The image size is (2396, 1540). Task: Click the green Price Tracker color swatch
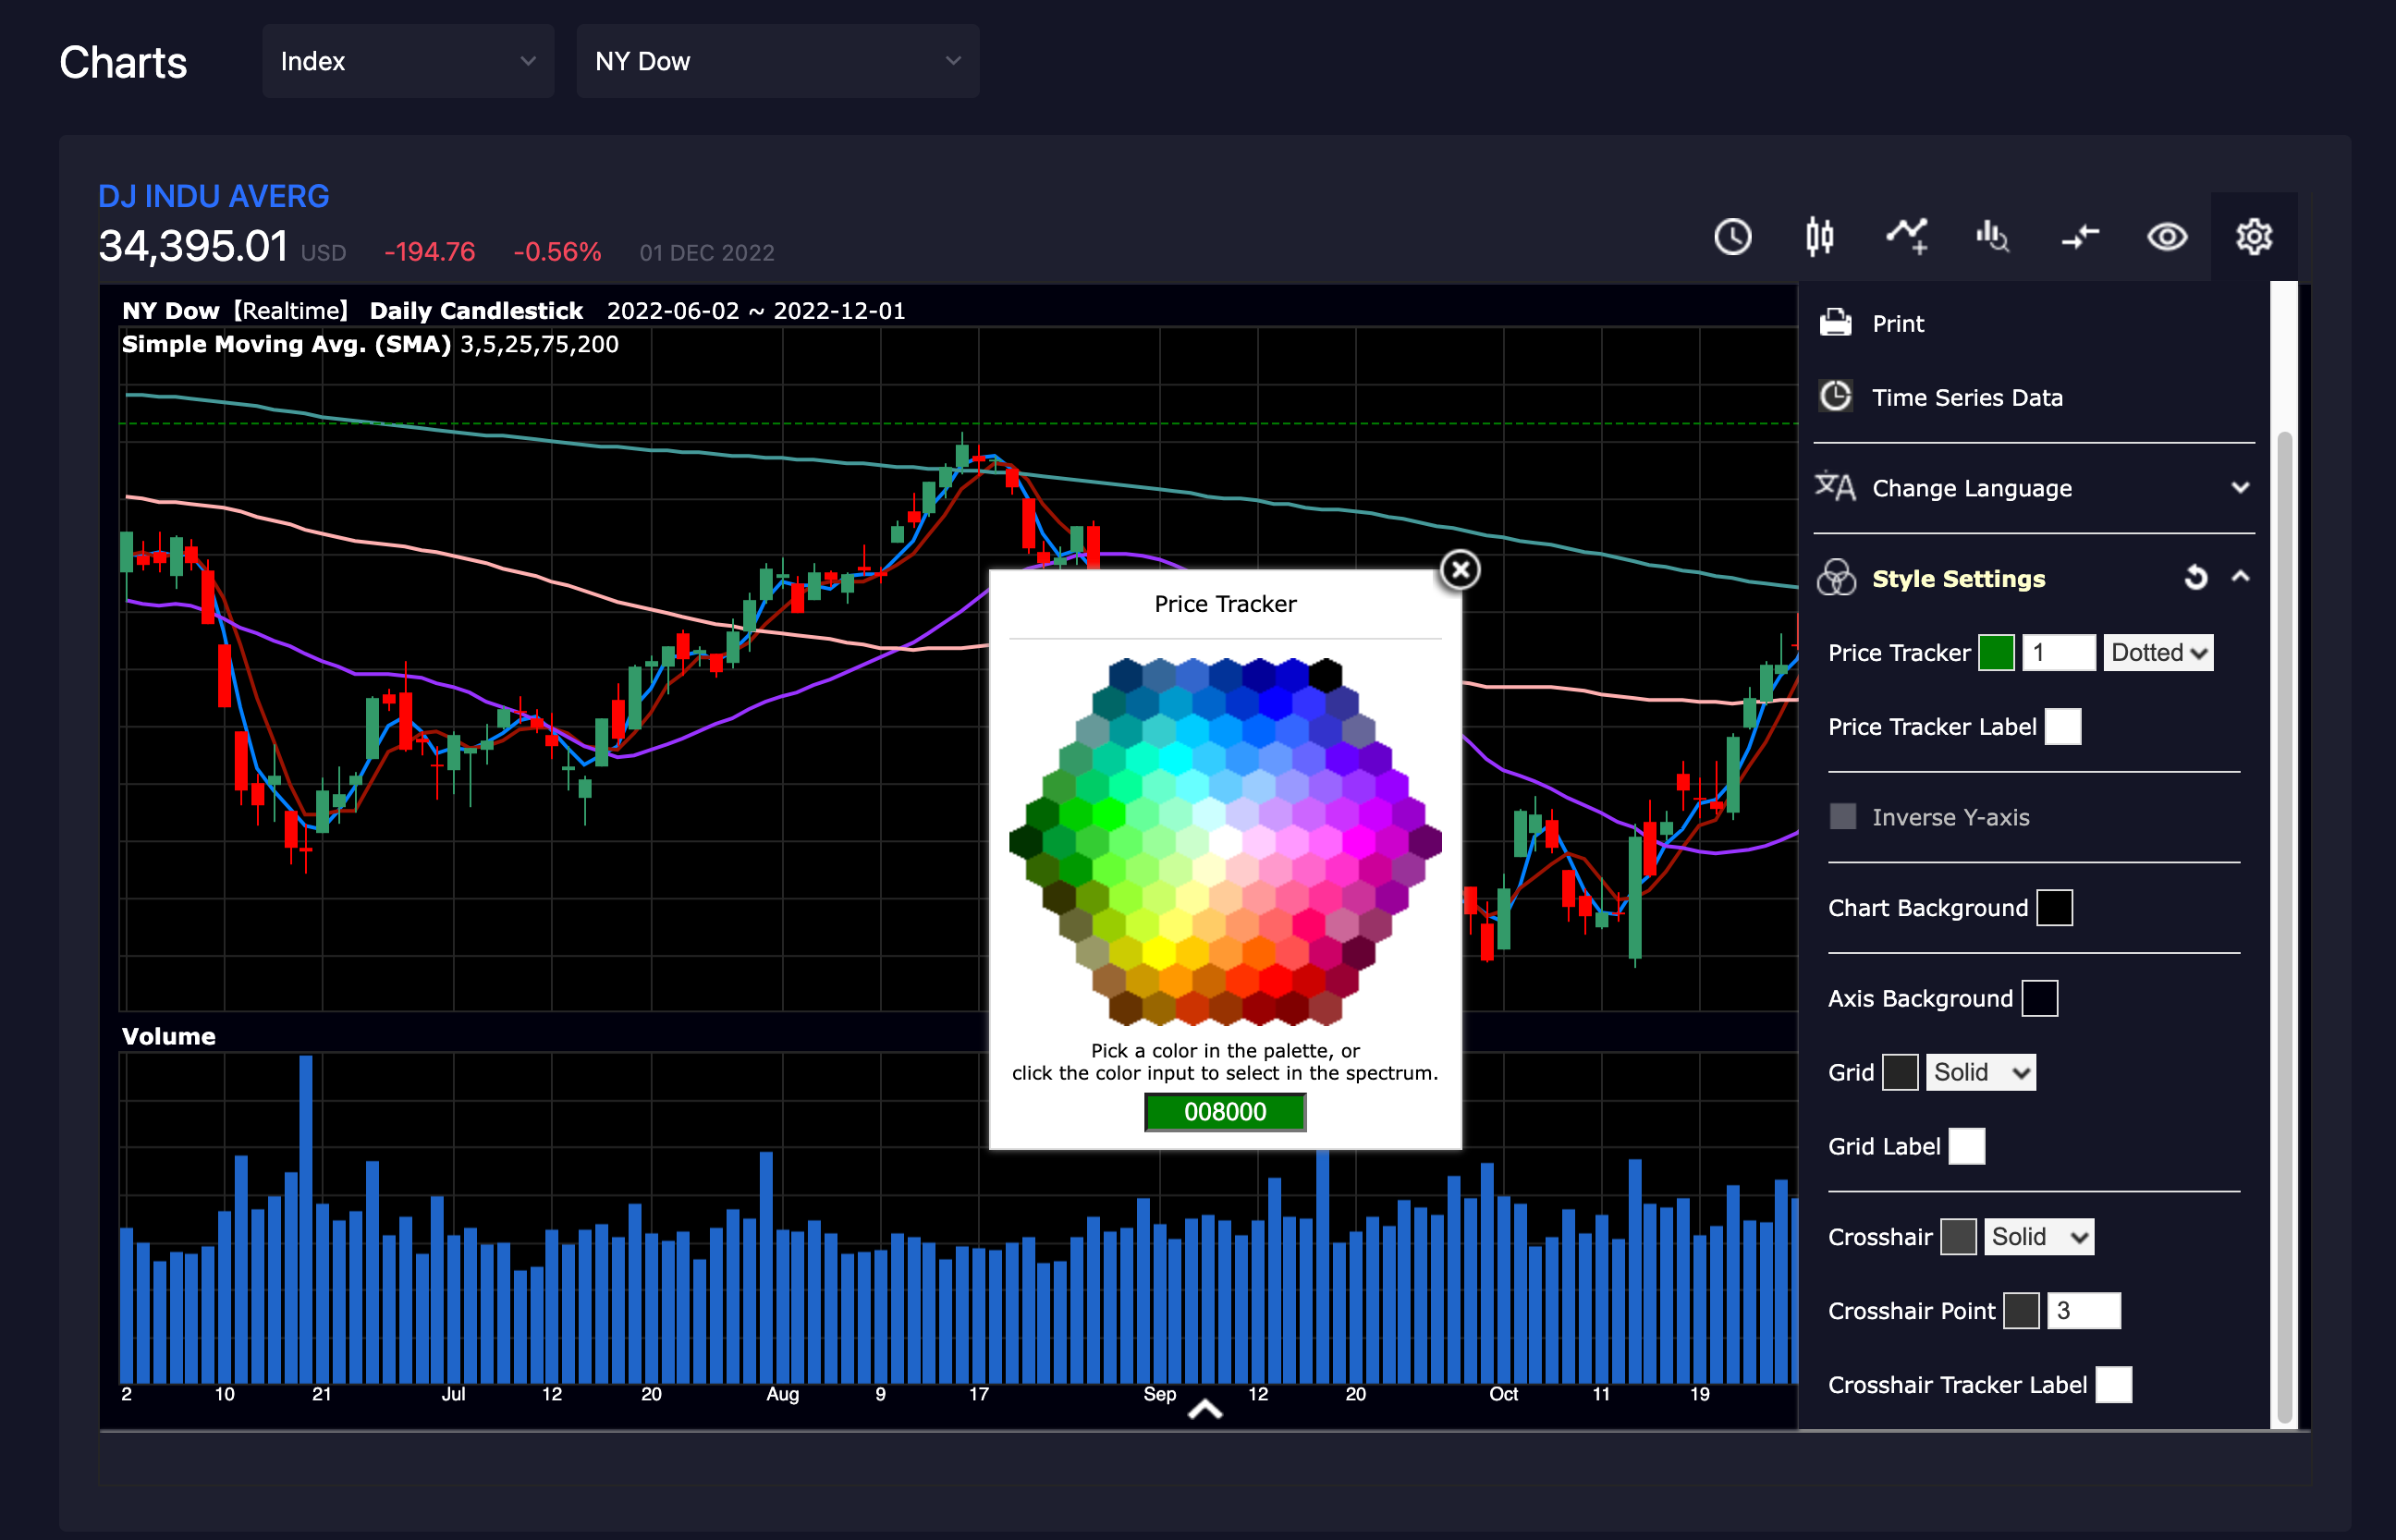(x=1996, y=653)
